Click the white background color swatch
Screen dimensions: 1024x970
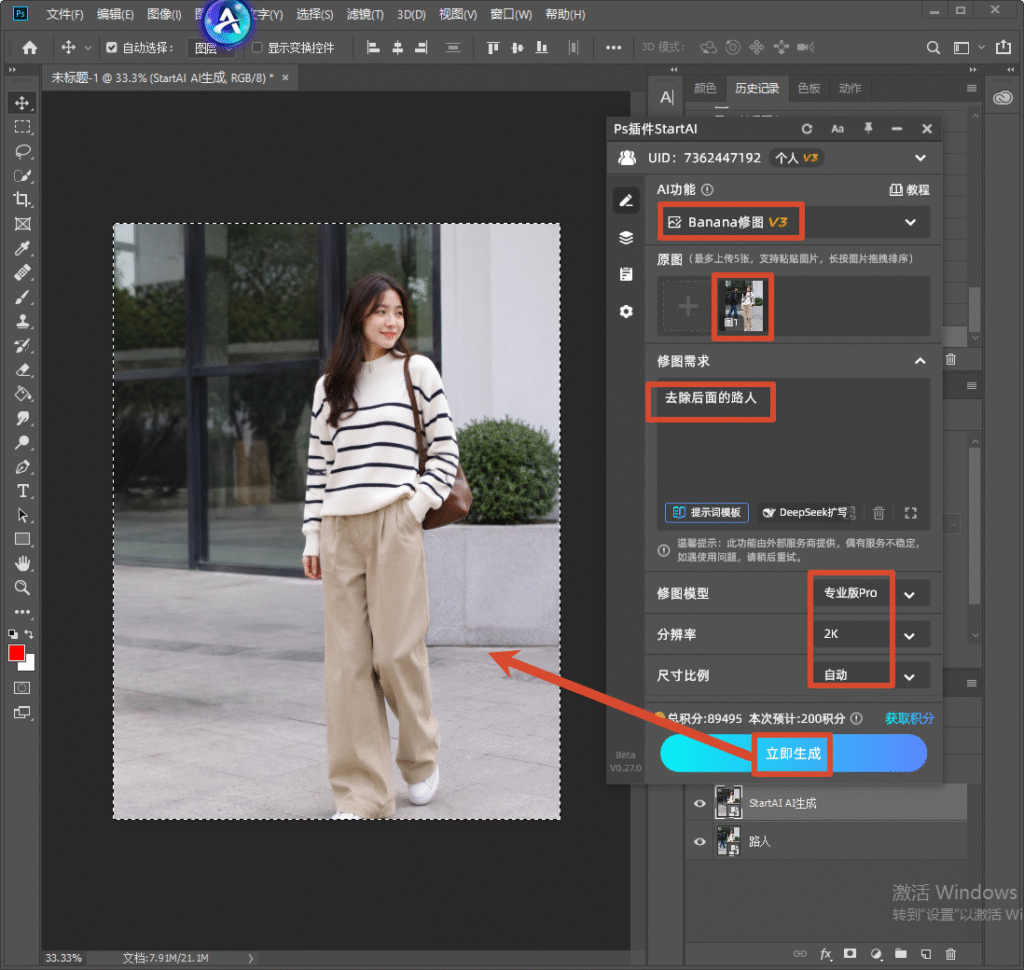tap(29, 665)
